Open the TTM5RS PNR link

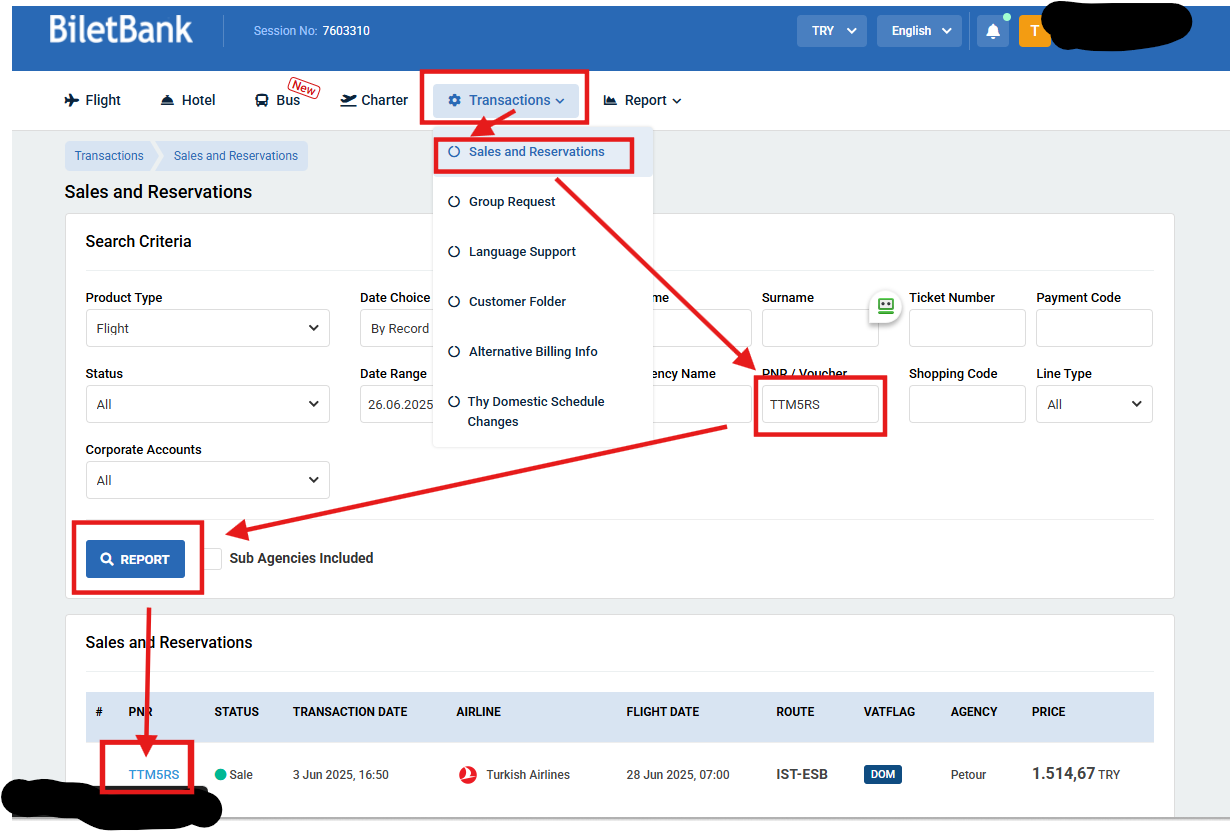154,775
